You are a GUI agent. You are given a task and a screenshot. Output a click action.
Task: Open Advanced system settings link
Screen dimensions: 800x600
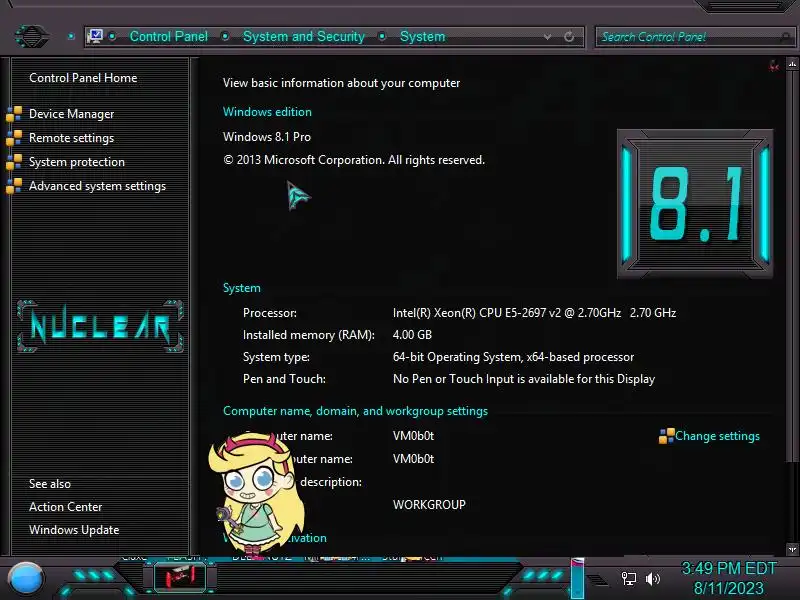pyautogui.click(x=97, y=186)
